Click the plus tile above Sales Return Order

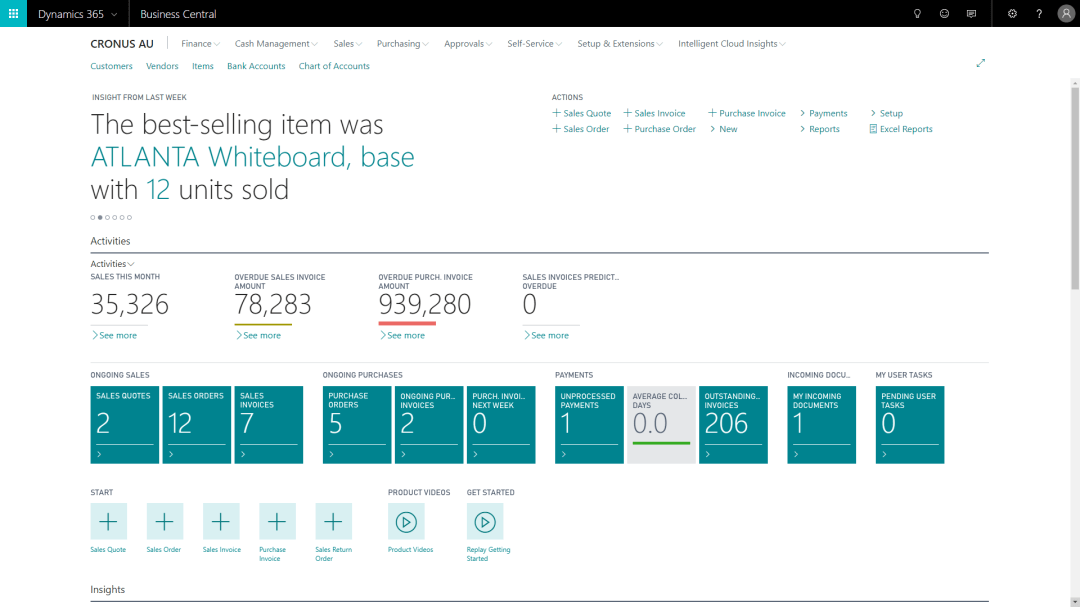coord(333,522)
